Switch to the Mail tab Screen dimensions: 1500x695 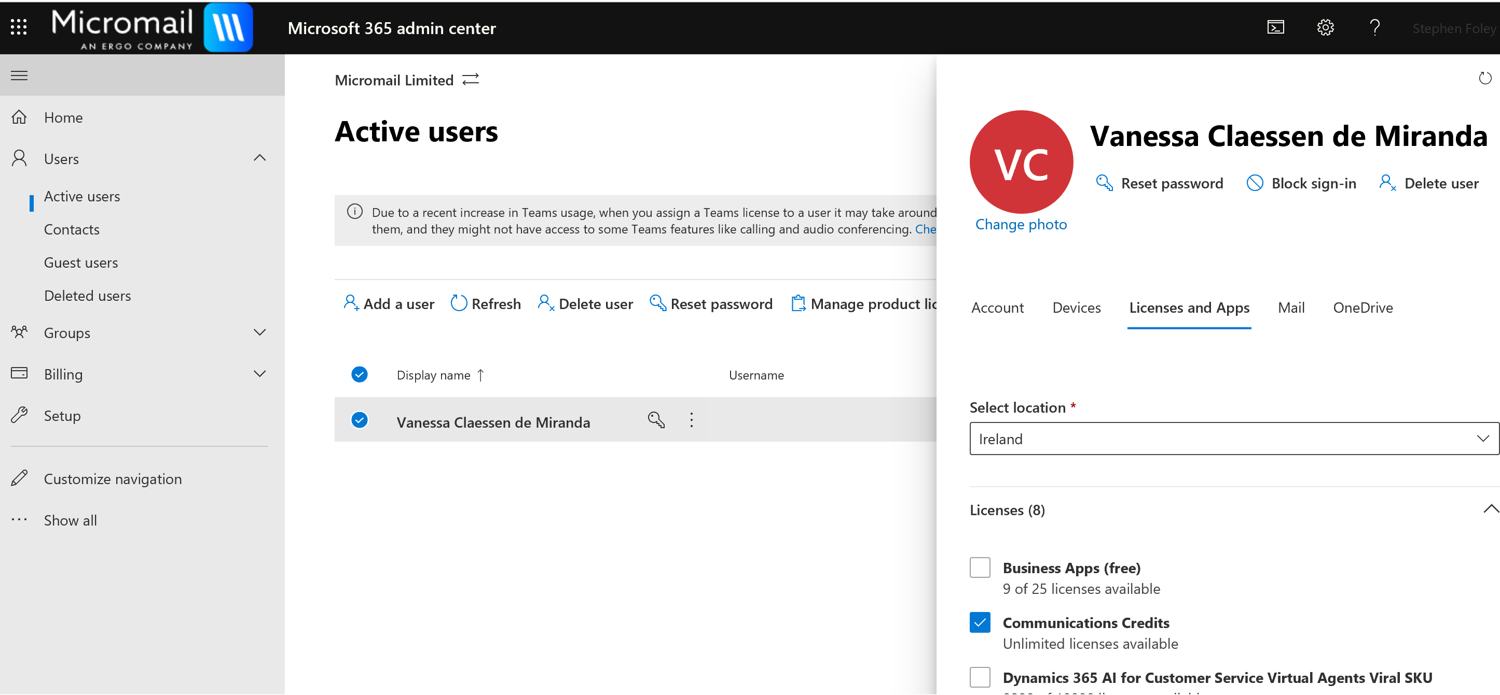[x=1291, y=308]
